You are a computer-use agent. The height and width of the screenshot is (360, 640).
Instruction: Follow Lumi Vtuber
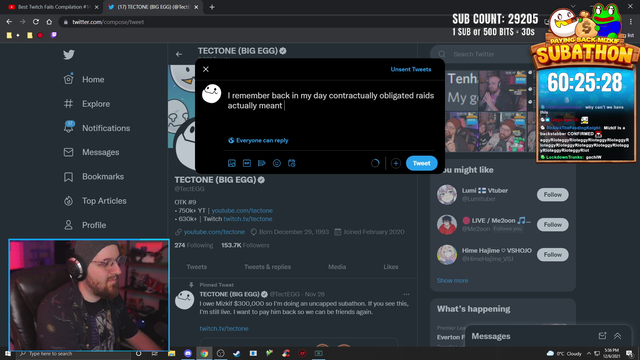553,195
